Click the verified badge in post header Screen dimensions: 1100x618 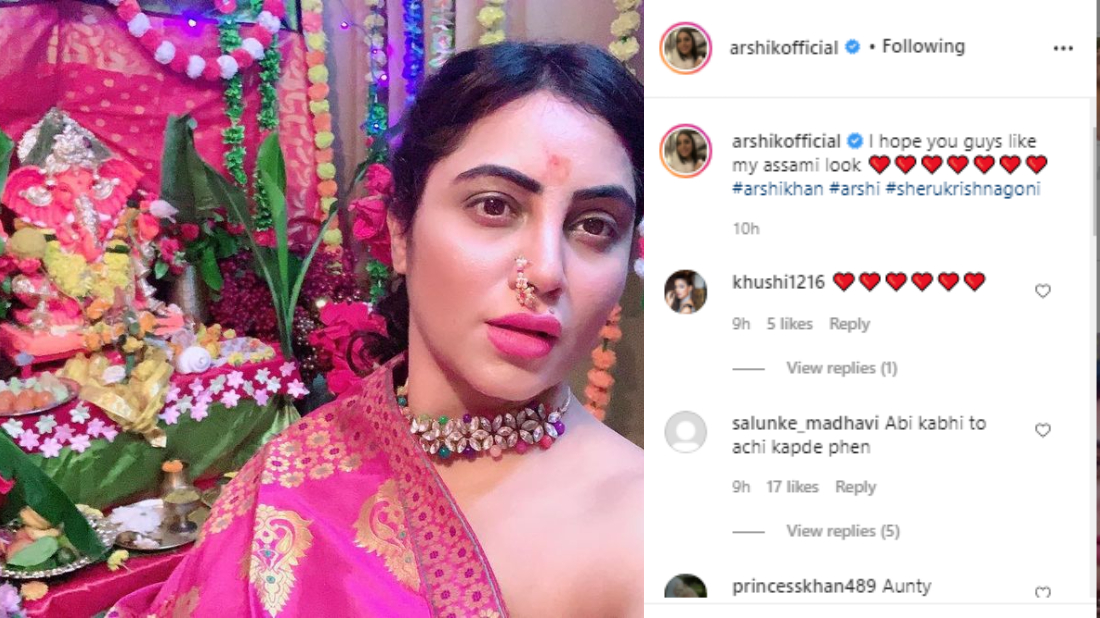[852, 47]
